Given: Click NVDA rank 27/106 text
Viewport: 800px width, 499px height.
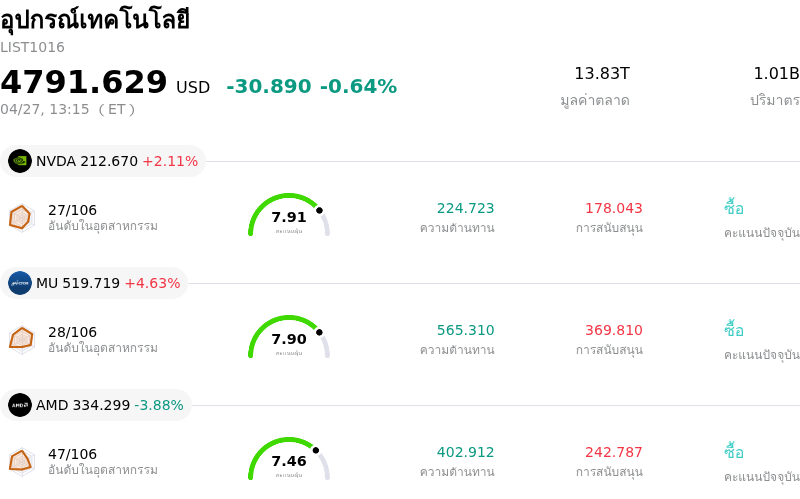Looking at the screenshot, I should (72, 210).
